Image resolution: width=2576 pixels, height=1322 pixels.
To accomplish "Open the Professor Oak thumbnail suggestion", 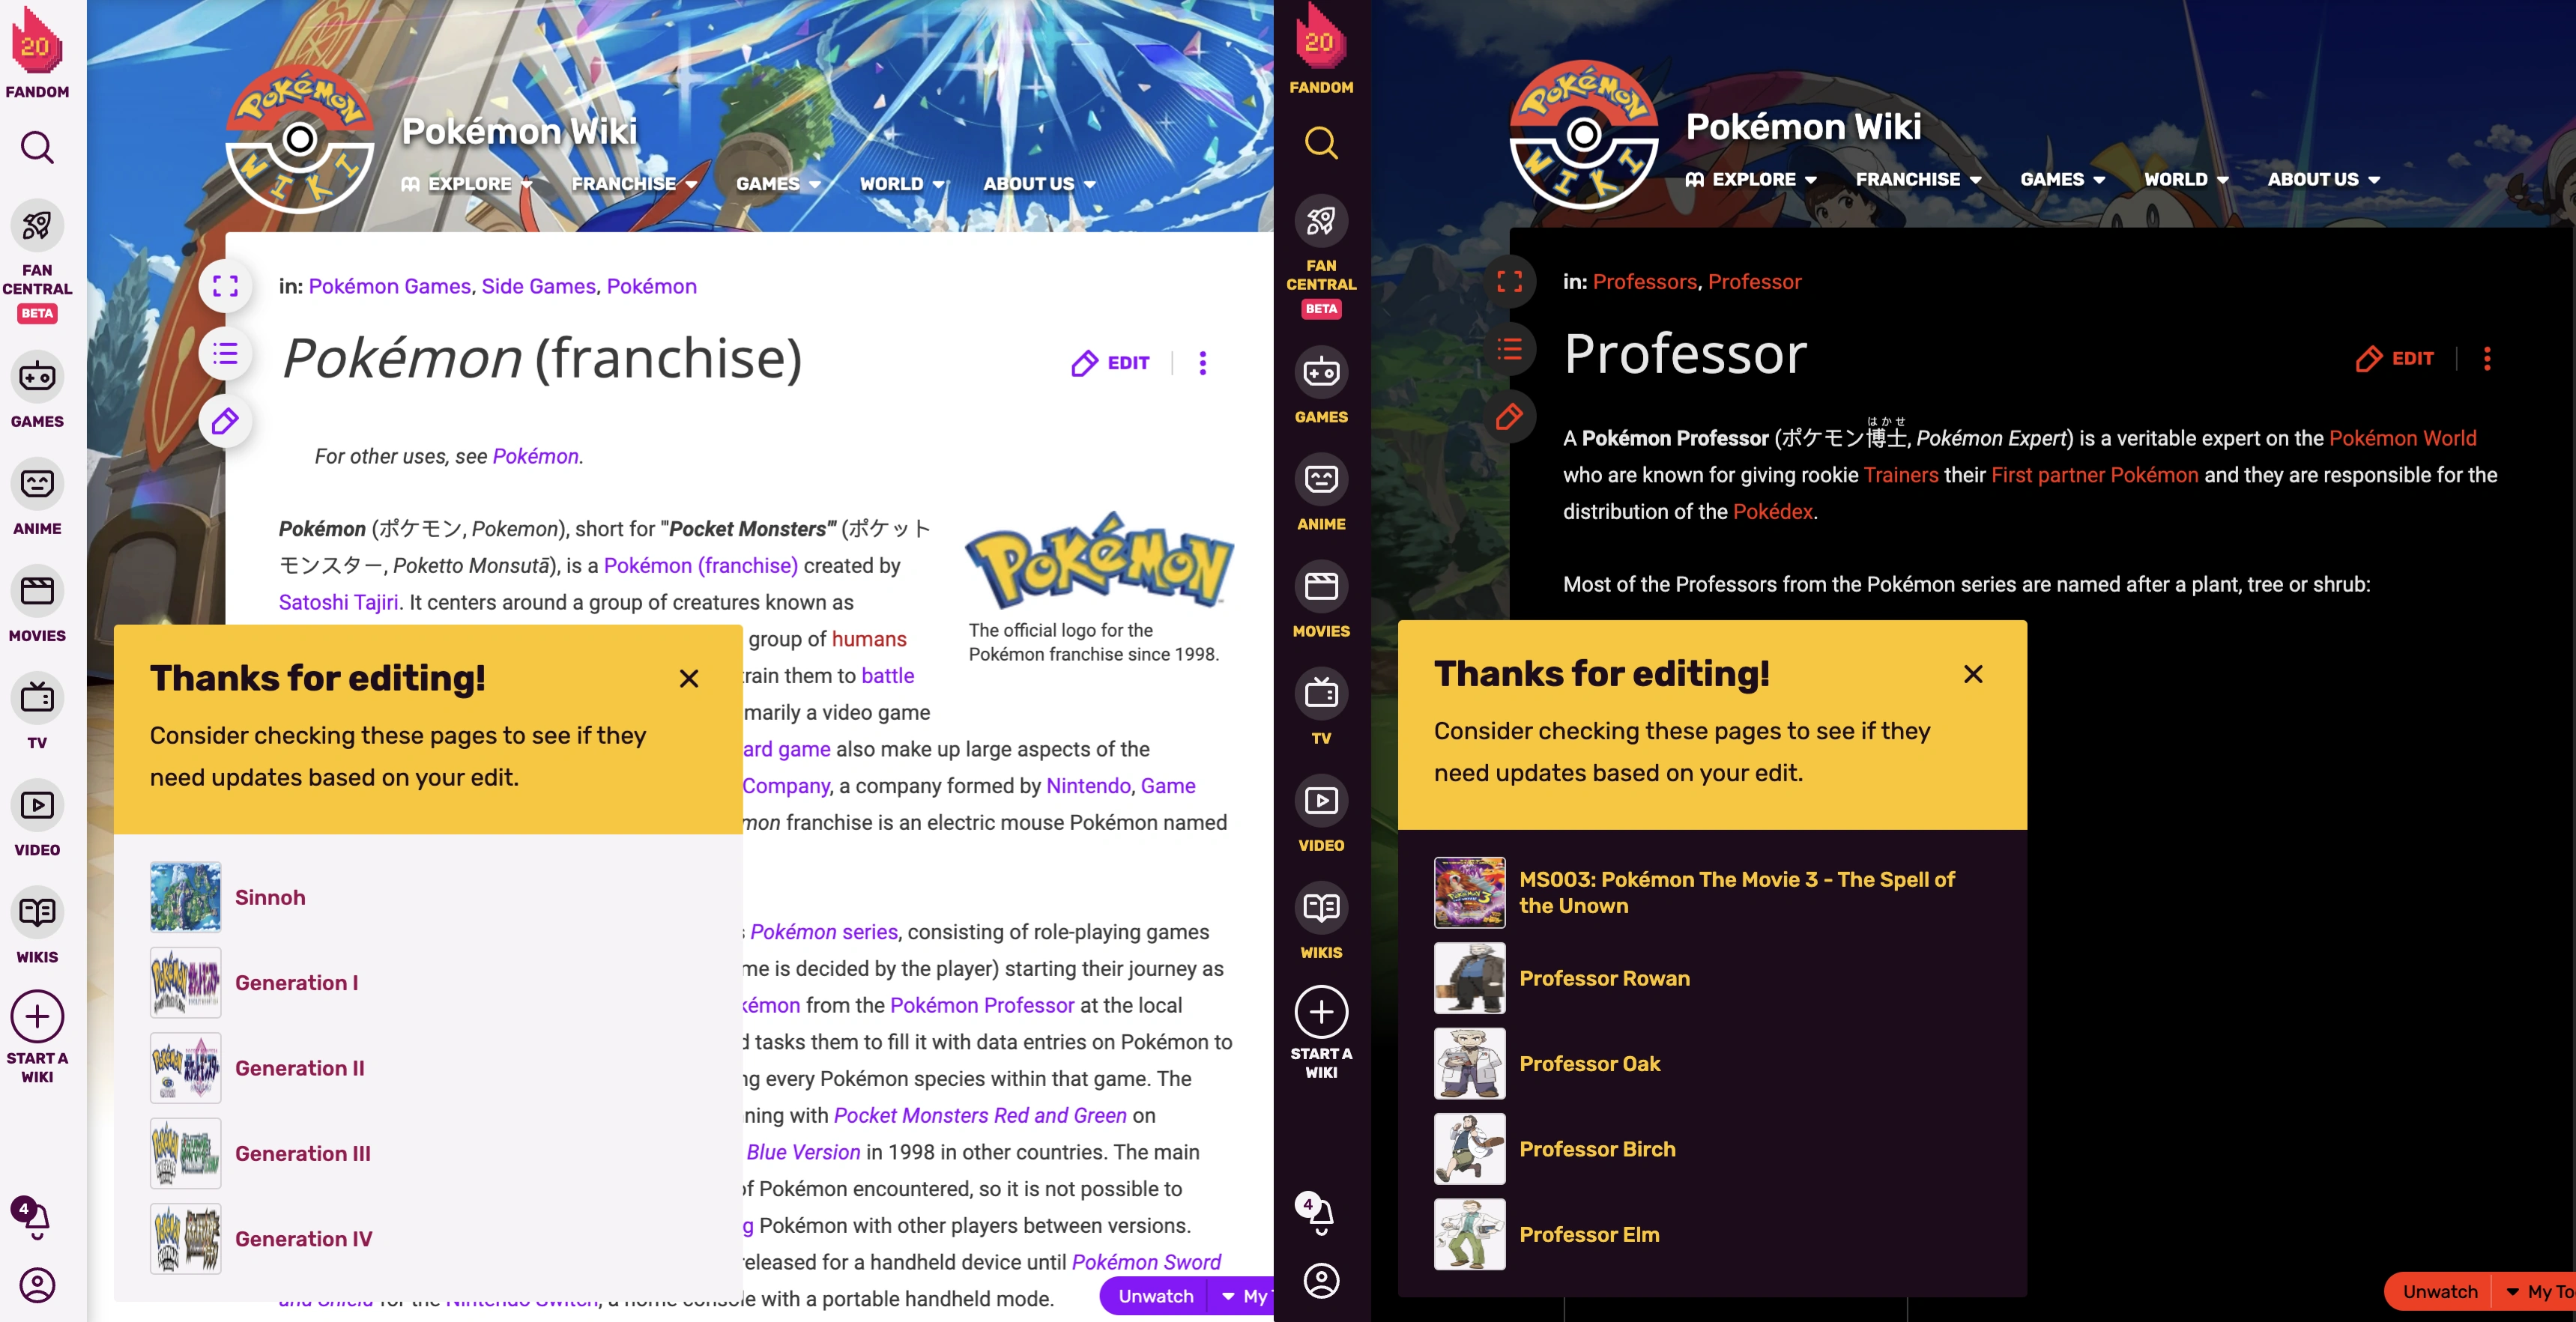I will [1469, 1064].
